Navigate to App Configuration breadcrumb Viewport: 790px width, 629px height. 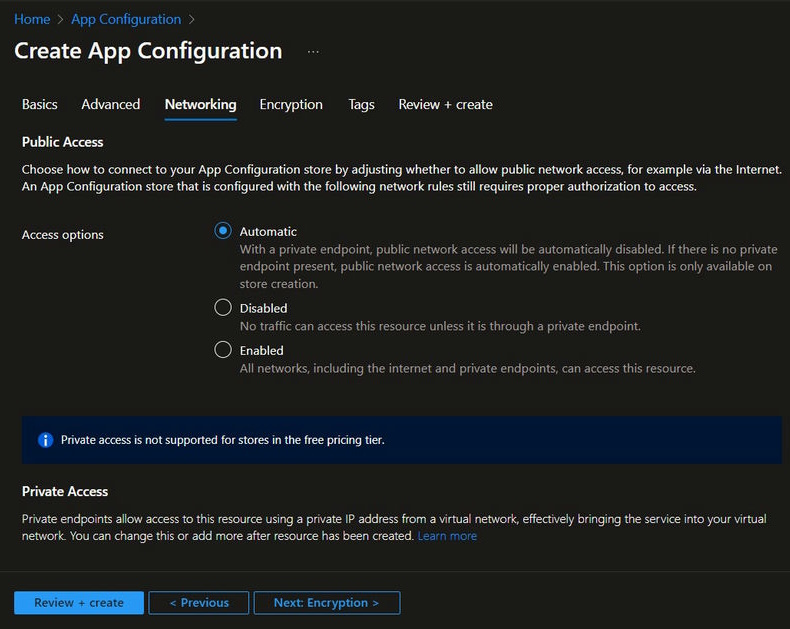[126, 20]
